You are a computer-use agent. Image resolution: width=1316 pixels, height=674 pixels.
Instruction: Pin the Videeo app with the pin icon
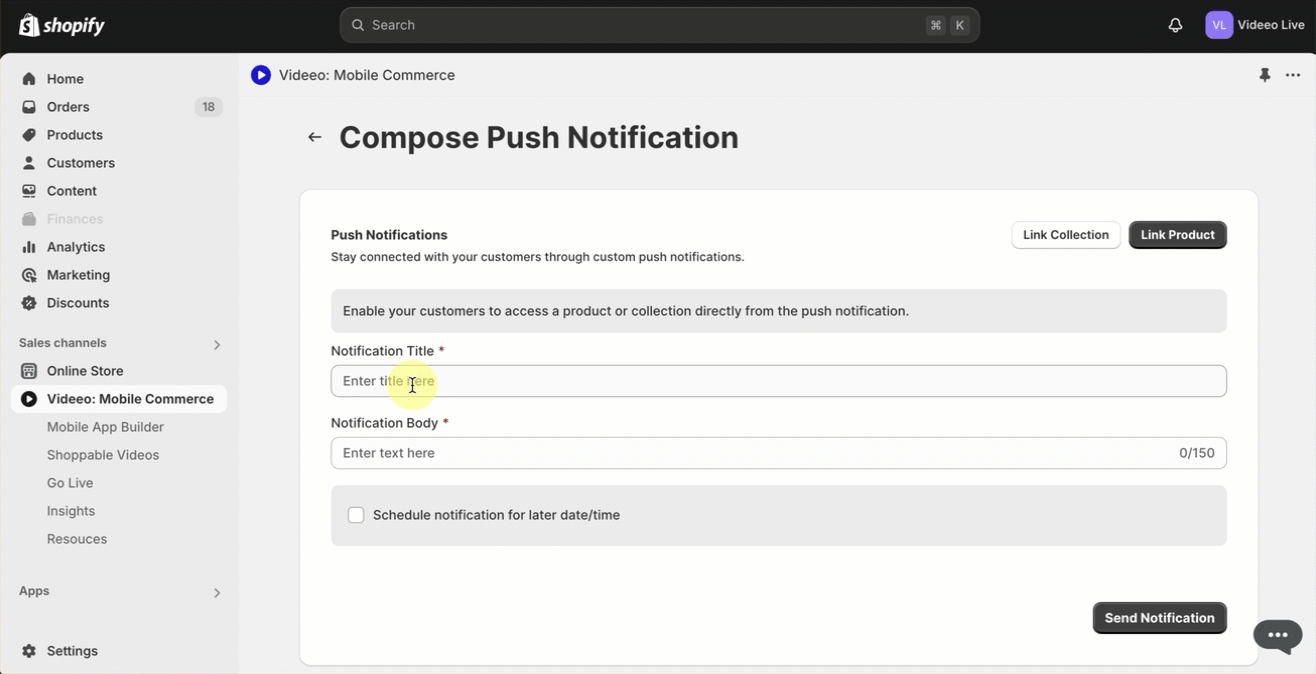tap(1265, 75)
